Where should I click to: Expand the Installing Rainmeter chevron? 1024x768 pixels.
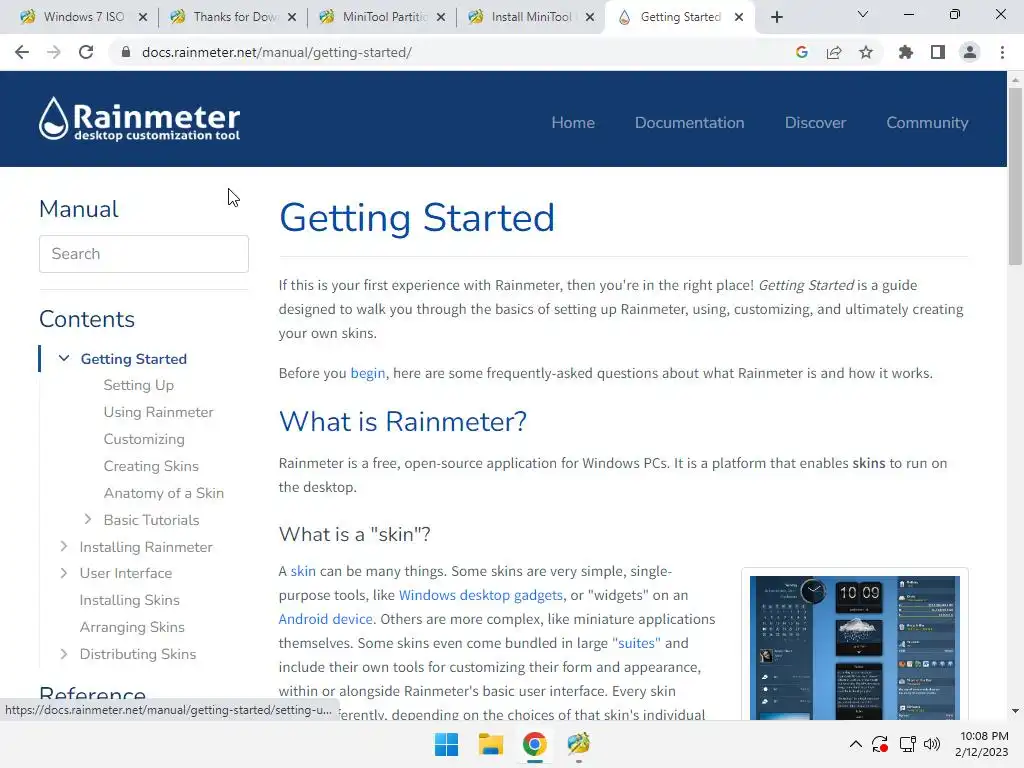pos(63,546)
